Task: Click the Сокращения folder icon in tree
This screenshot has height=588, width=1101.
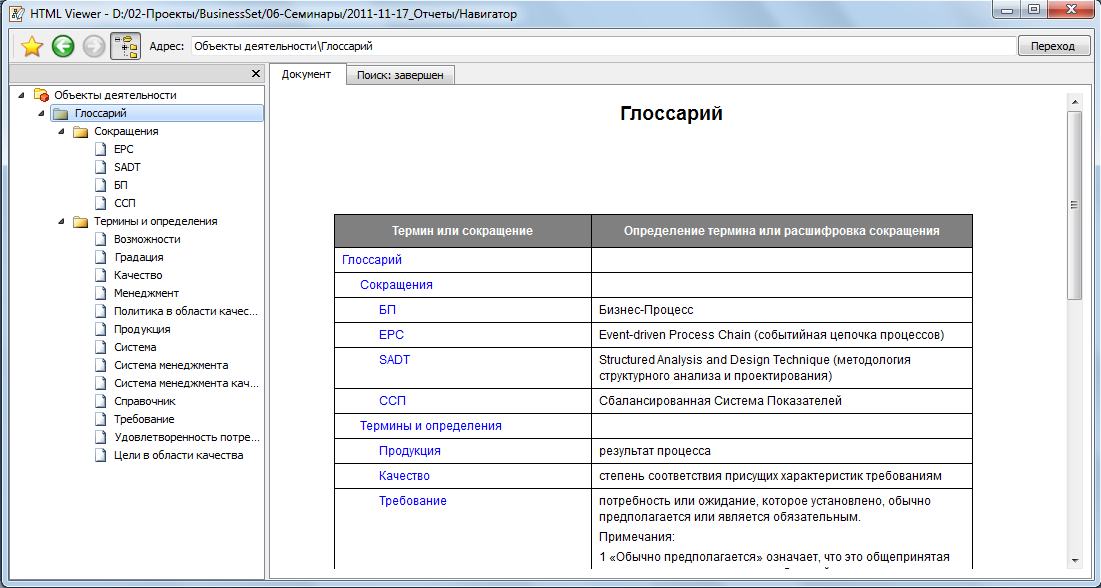Action: (80, 131)
